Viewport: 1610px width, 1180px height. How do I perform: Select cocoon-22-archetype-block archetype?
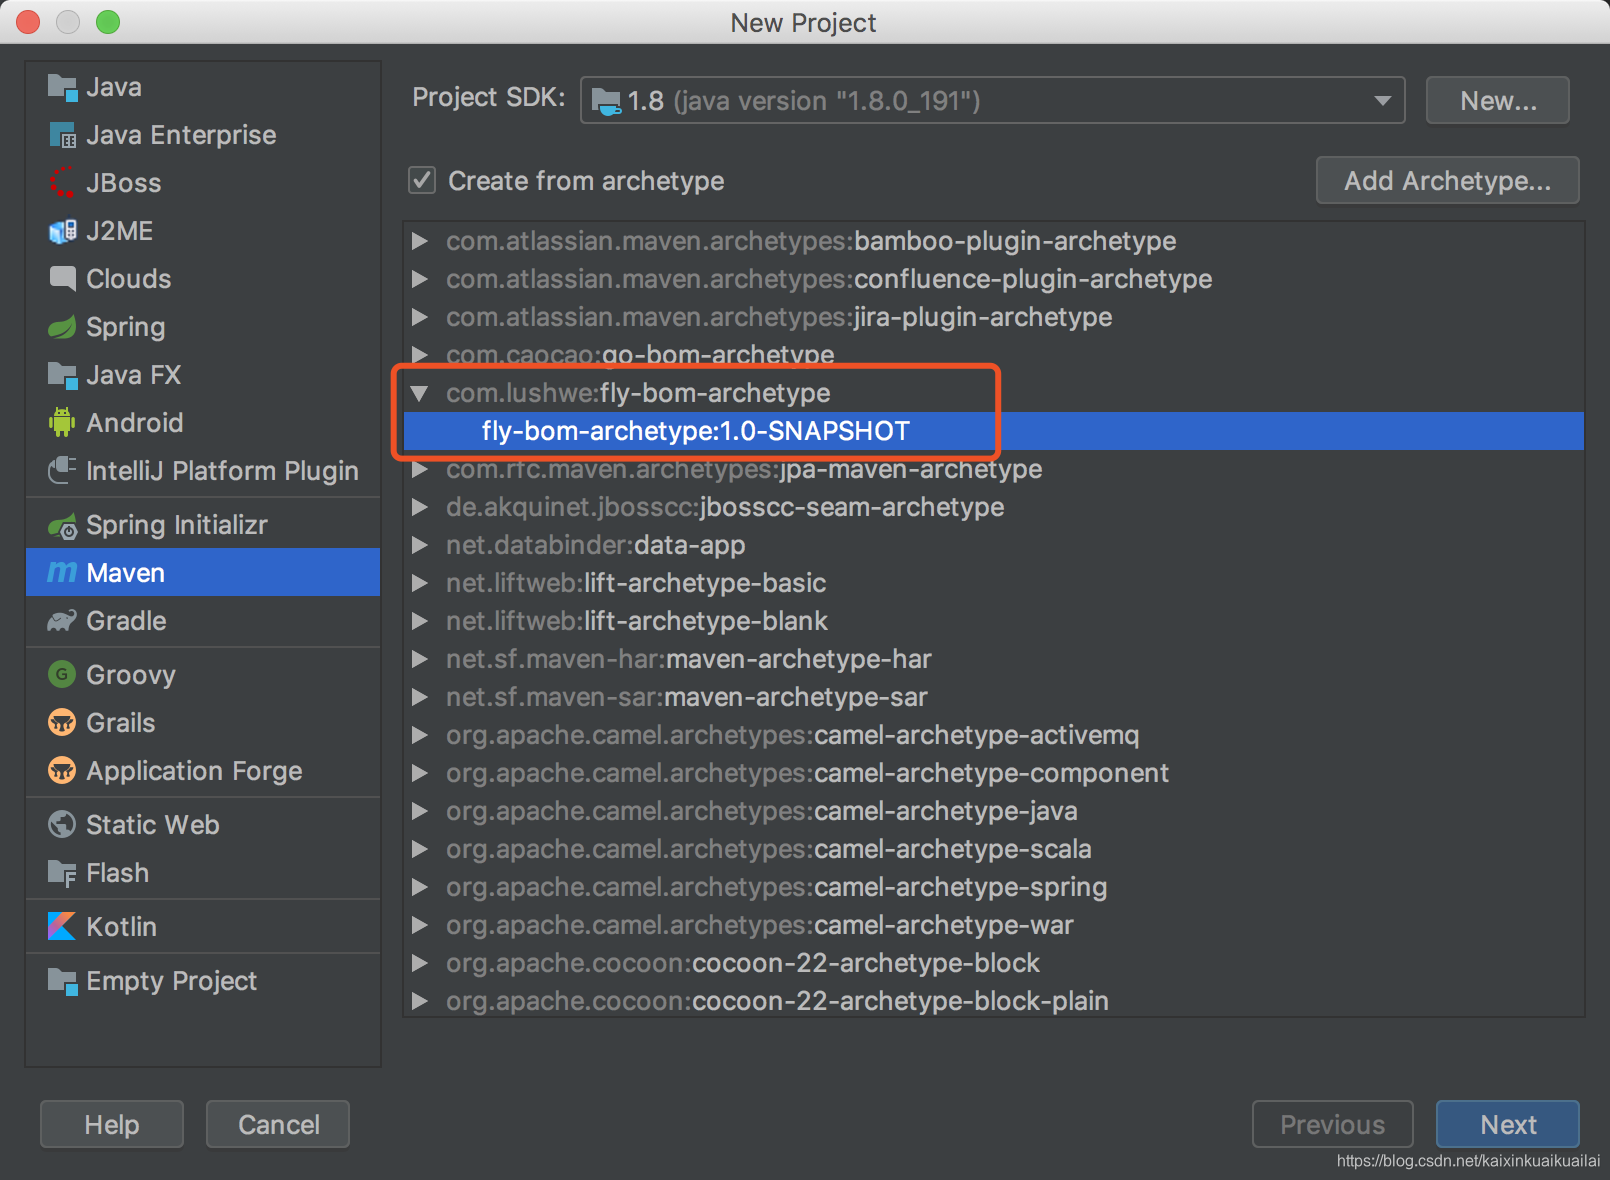(994, 963)
